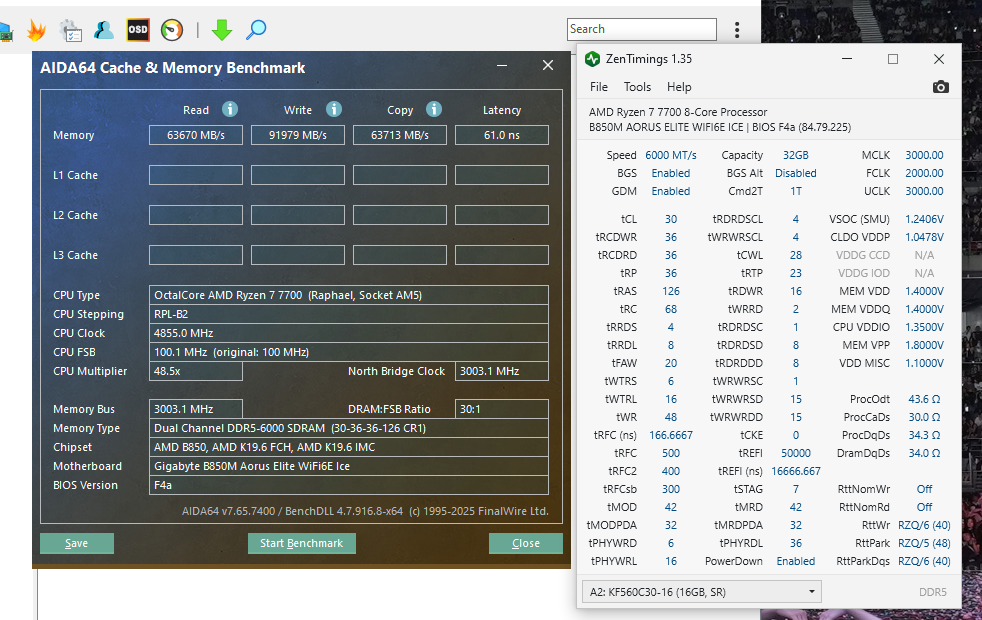Click the Start Benchmark button
Screen dimensions: 982x620
302,544
